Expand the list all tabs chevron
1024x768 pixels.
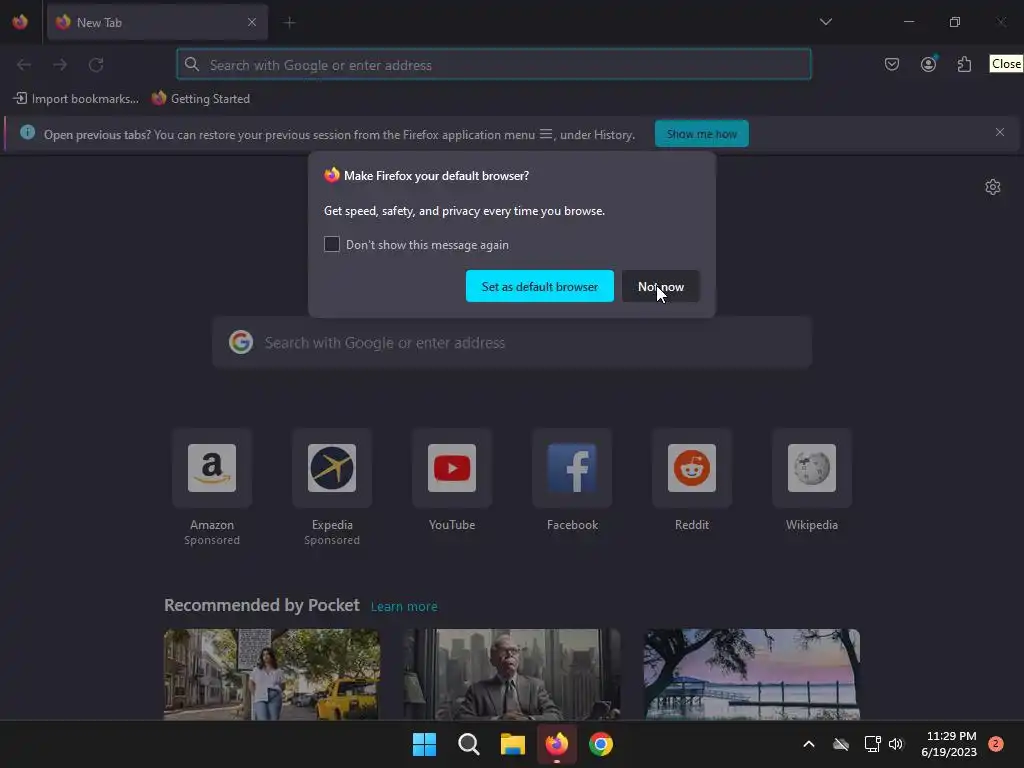point(825,22)
